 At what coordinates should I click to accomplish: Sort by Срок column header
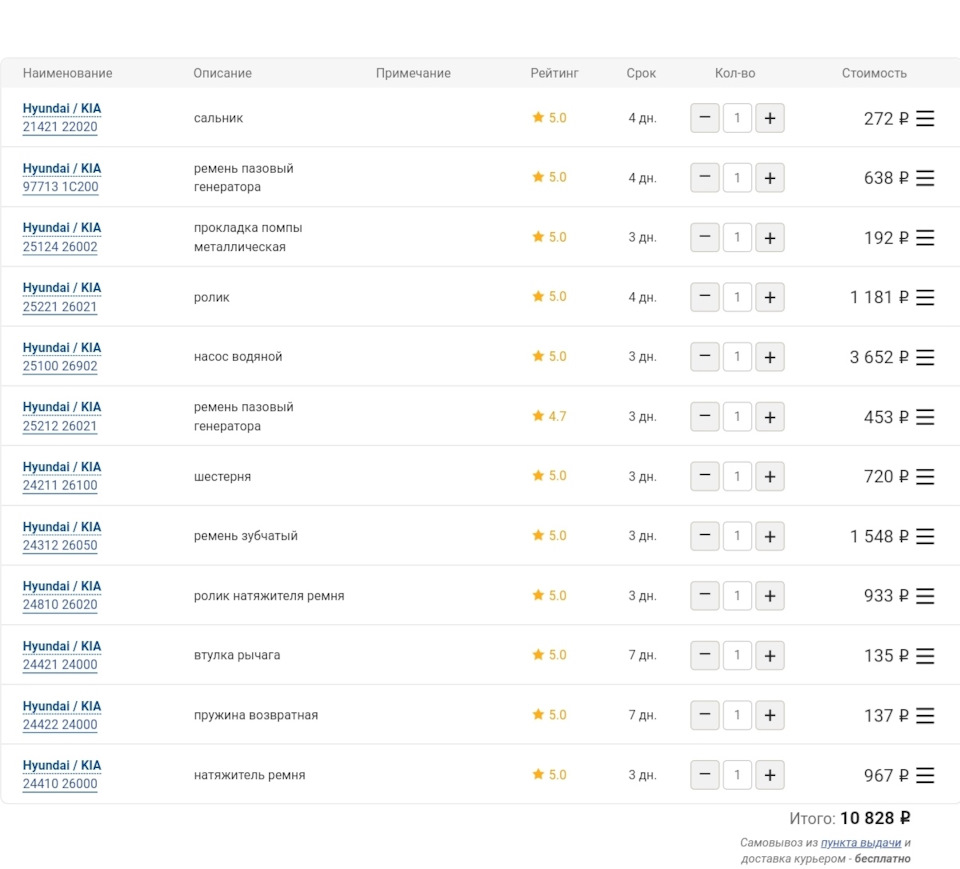[x=641, y=73]
